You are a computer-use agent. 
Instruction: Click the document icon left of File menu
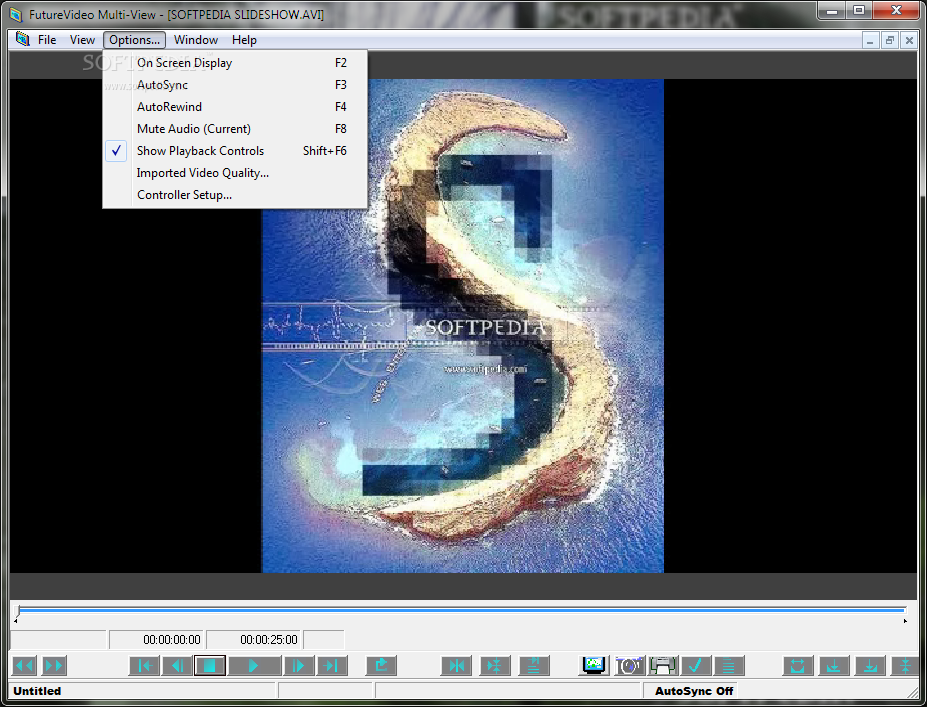[x=22, y=39]
